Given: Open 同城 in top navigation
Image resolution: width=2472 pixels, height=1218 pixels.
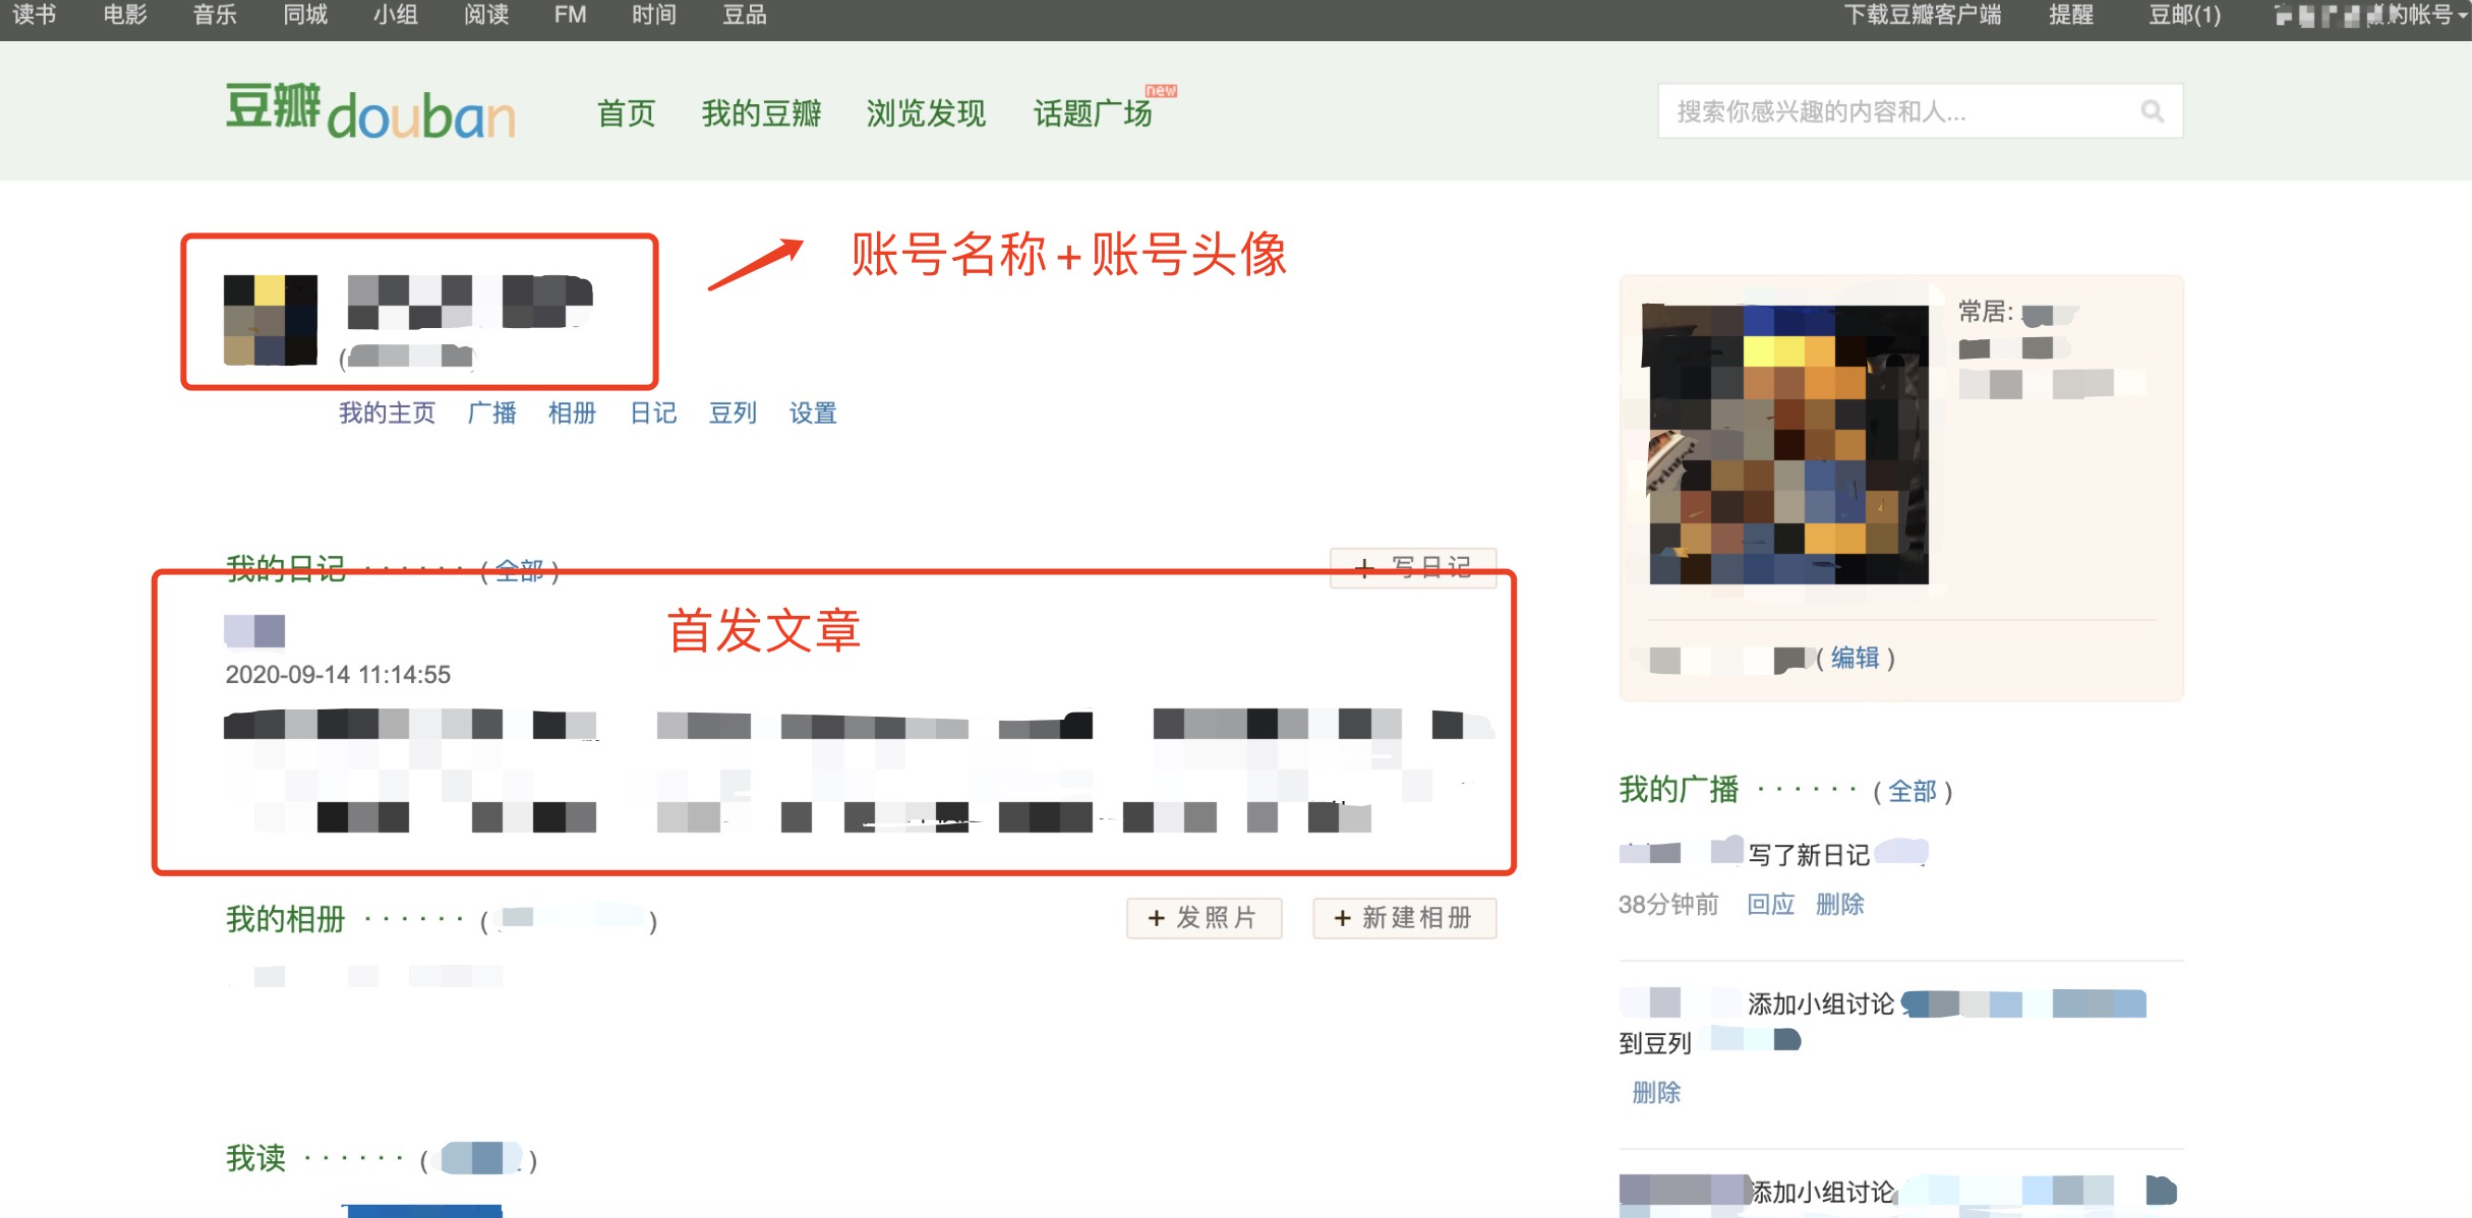Looking at the screenshot, I should point(305,15).
